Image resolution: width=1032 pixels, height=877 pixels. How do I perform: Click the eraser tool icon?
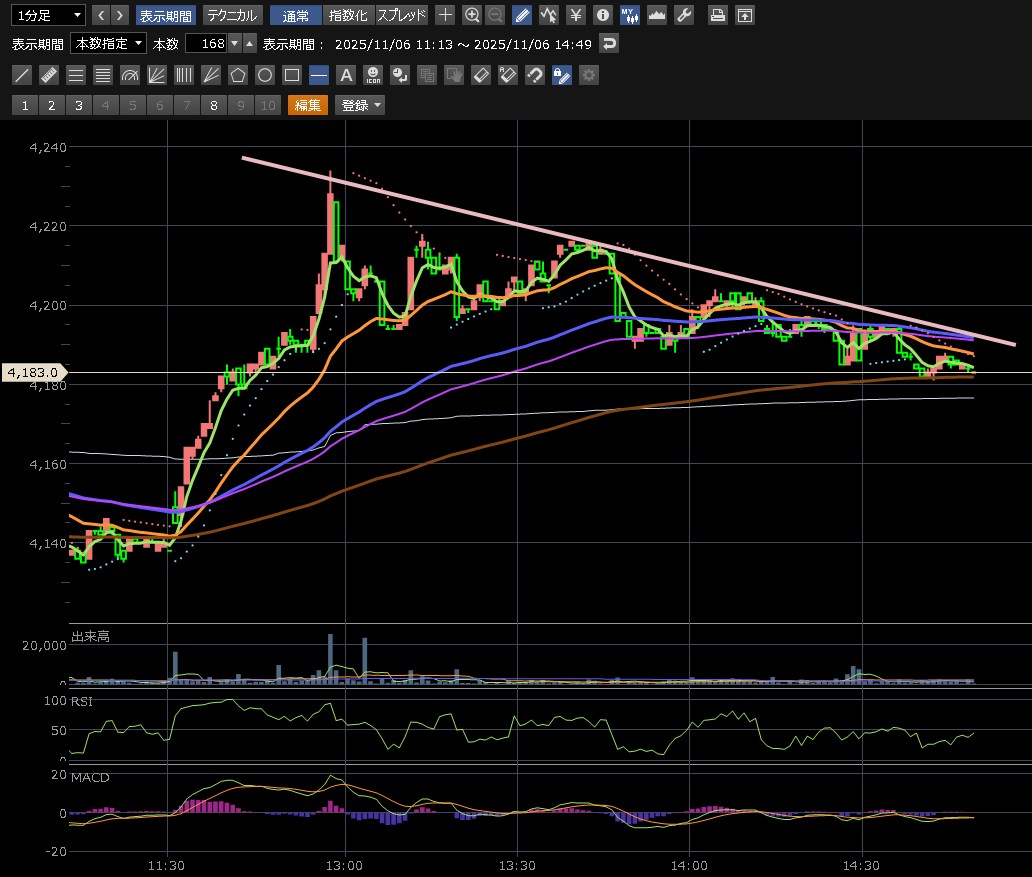pyautogui.click(x=481, y=75)
